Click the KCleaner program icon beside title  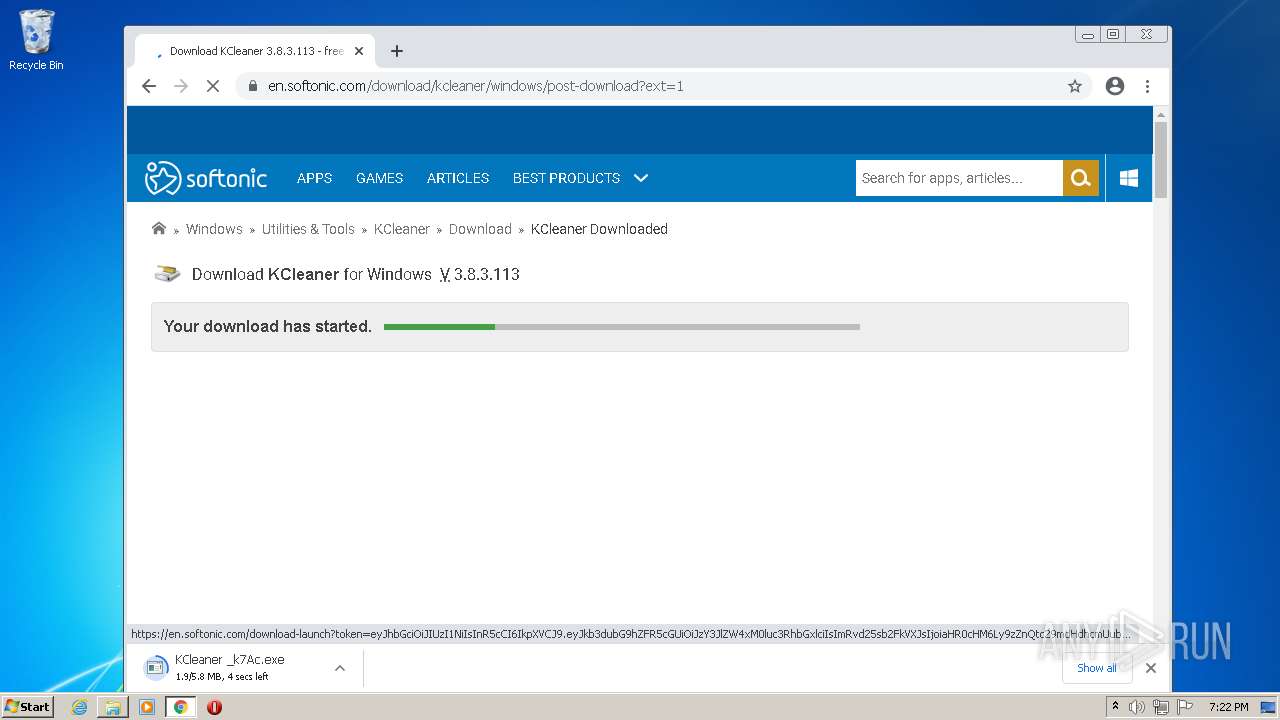(x=167, y=274)
